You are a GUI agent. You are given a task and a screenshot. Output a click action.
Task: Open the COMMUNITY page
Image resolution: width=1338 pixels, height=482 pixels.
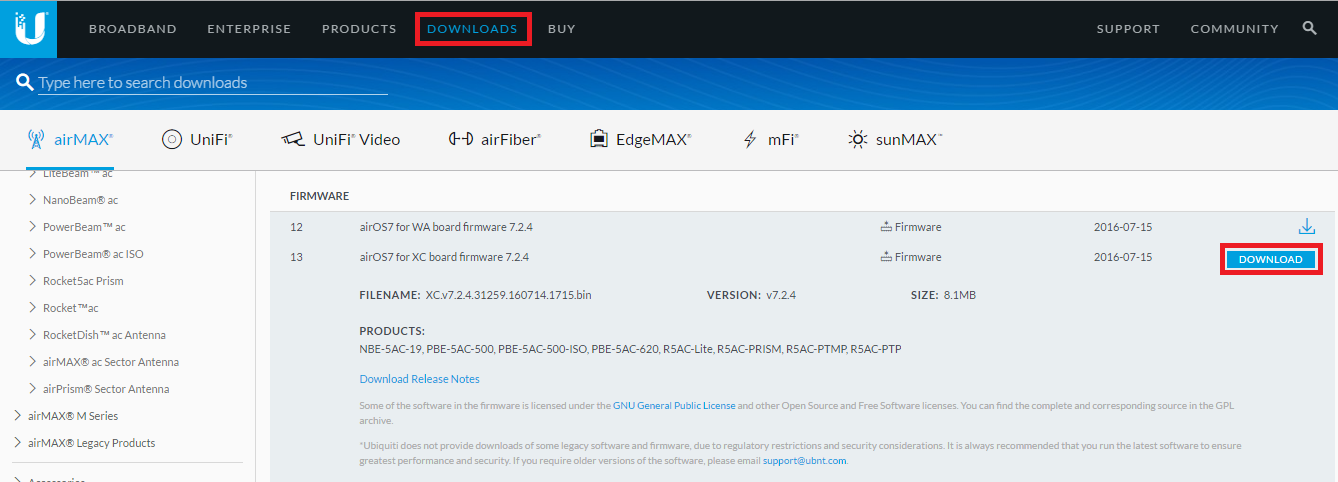(x=1234, y=29)
